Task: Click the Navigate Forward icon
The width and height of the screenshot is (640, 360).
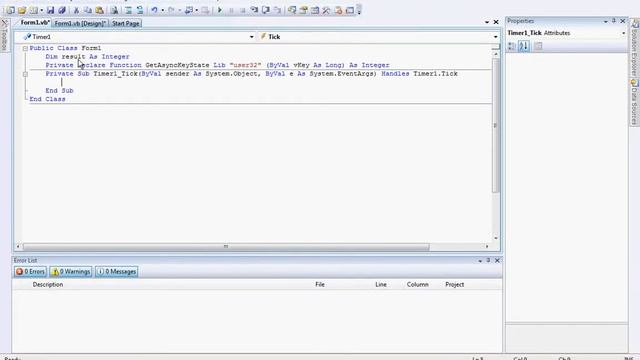Action: point(206,10)
